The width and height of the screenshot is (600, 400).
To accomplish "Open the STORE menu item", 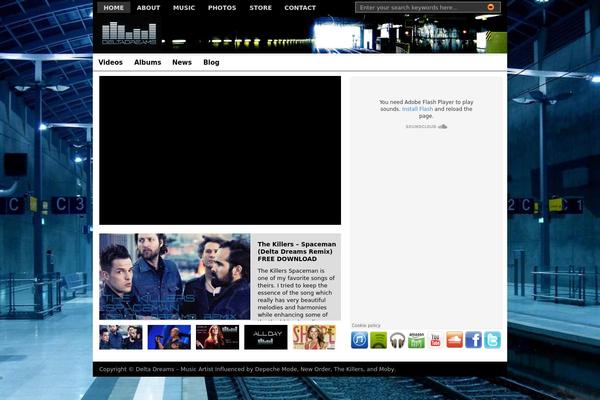I will (x=261, y=8).
